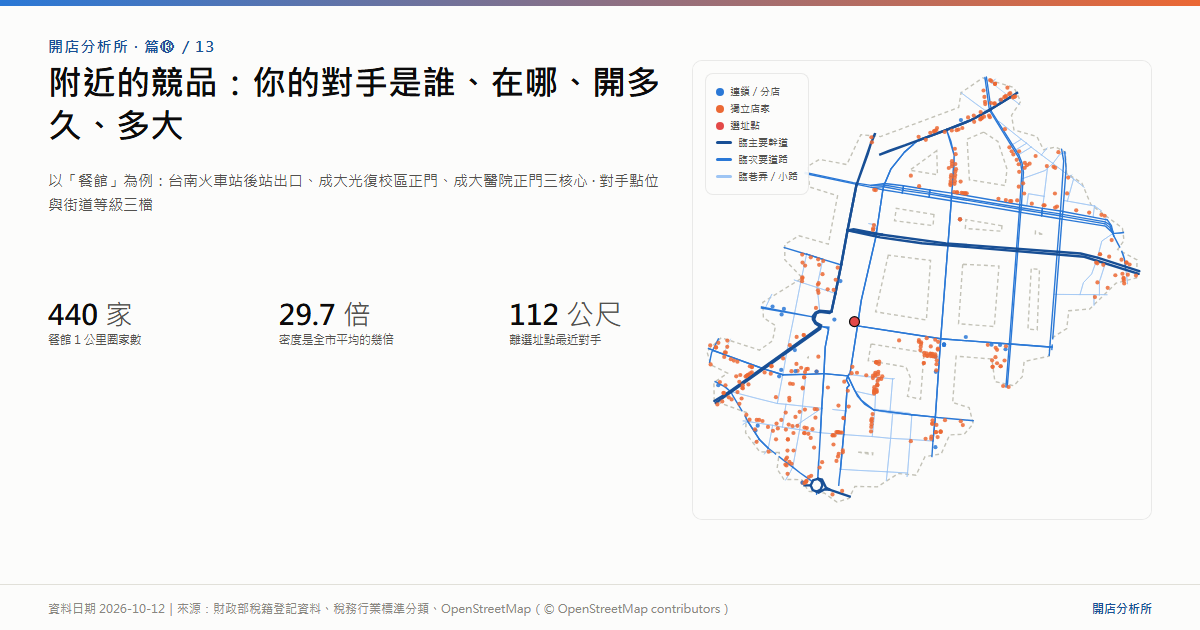Click the blue 連鎖 / 分店 legend dot
The image size is (1200, 630).
(720, 91)
